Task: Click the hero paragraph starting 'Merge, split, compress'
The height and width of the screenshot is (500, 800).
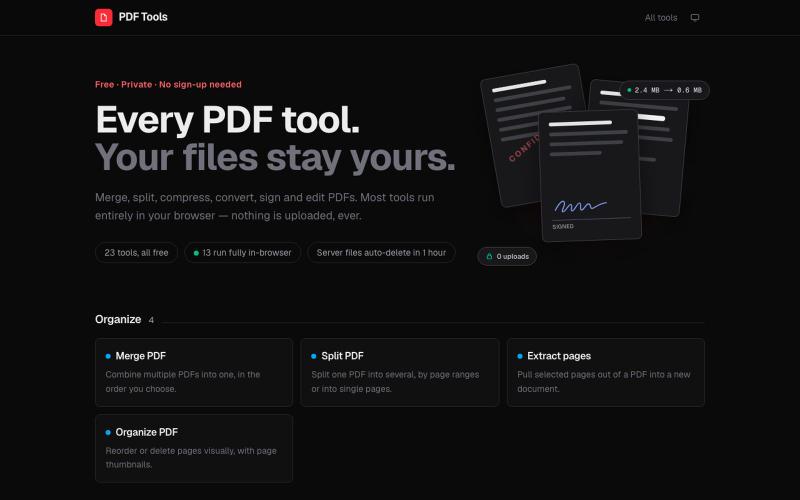Action: pos(265,207)
